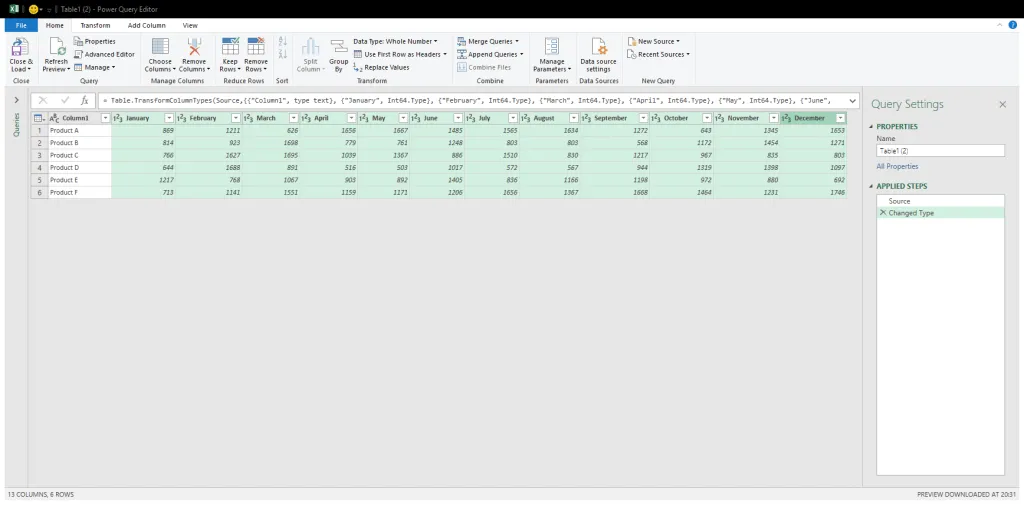The height and width of the screenshot is (505, 1024).
Task: Click the query Name input field
Action: (x=940, y=150)
